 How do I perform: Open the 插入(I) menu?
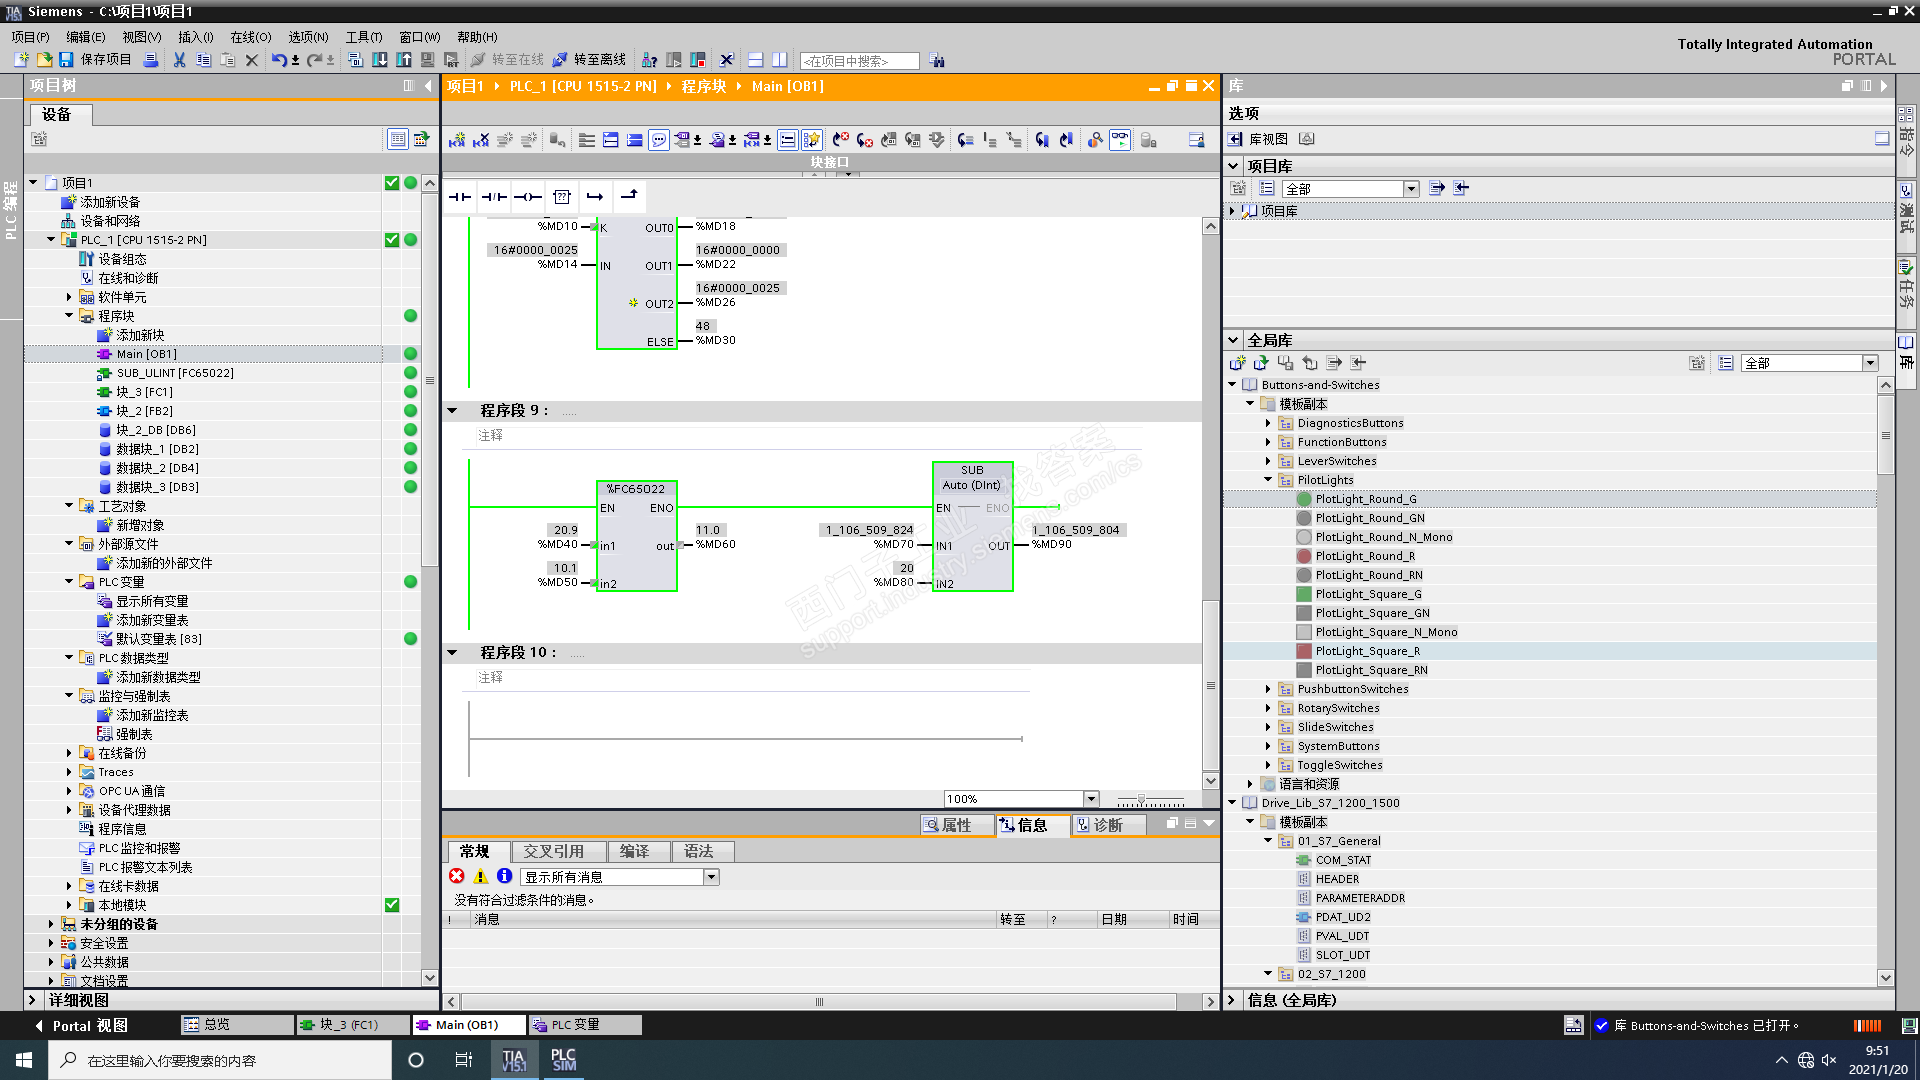pos(195,37)
